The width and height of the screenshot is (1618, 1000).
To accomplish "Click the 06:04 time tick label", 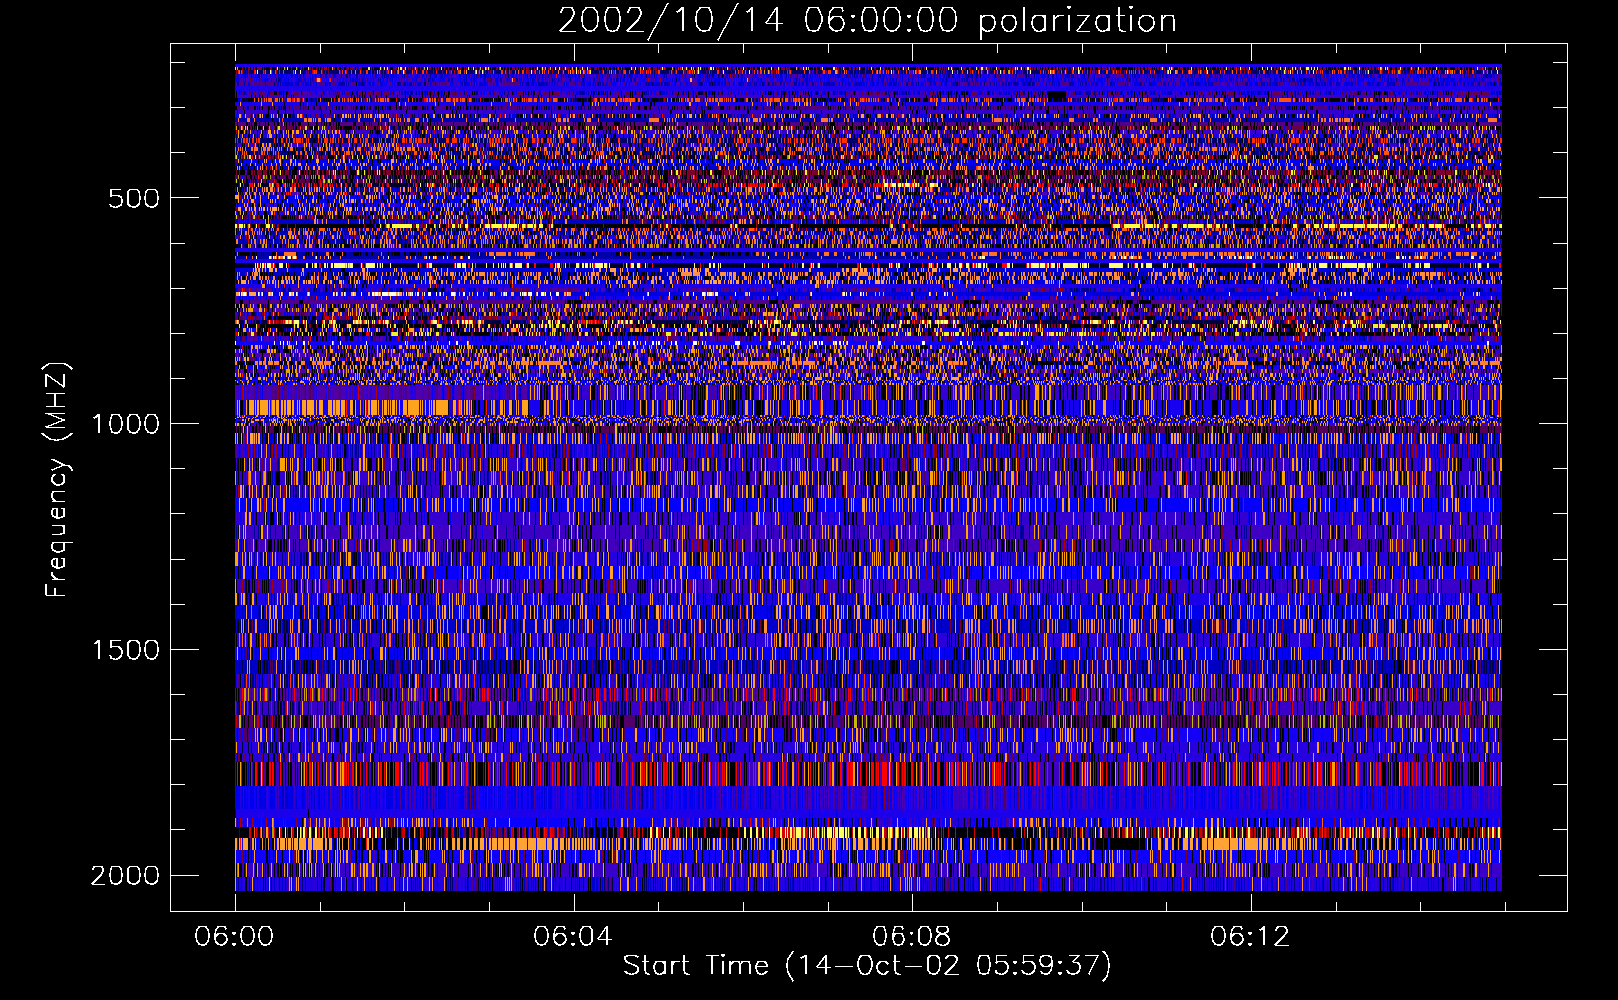I will pos(572,937).
